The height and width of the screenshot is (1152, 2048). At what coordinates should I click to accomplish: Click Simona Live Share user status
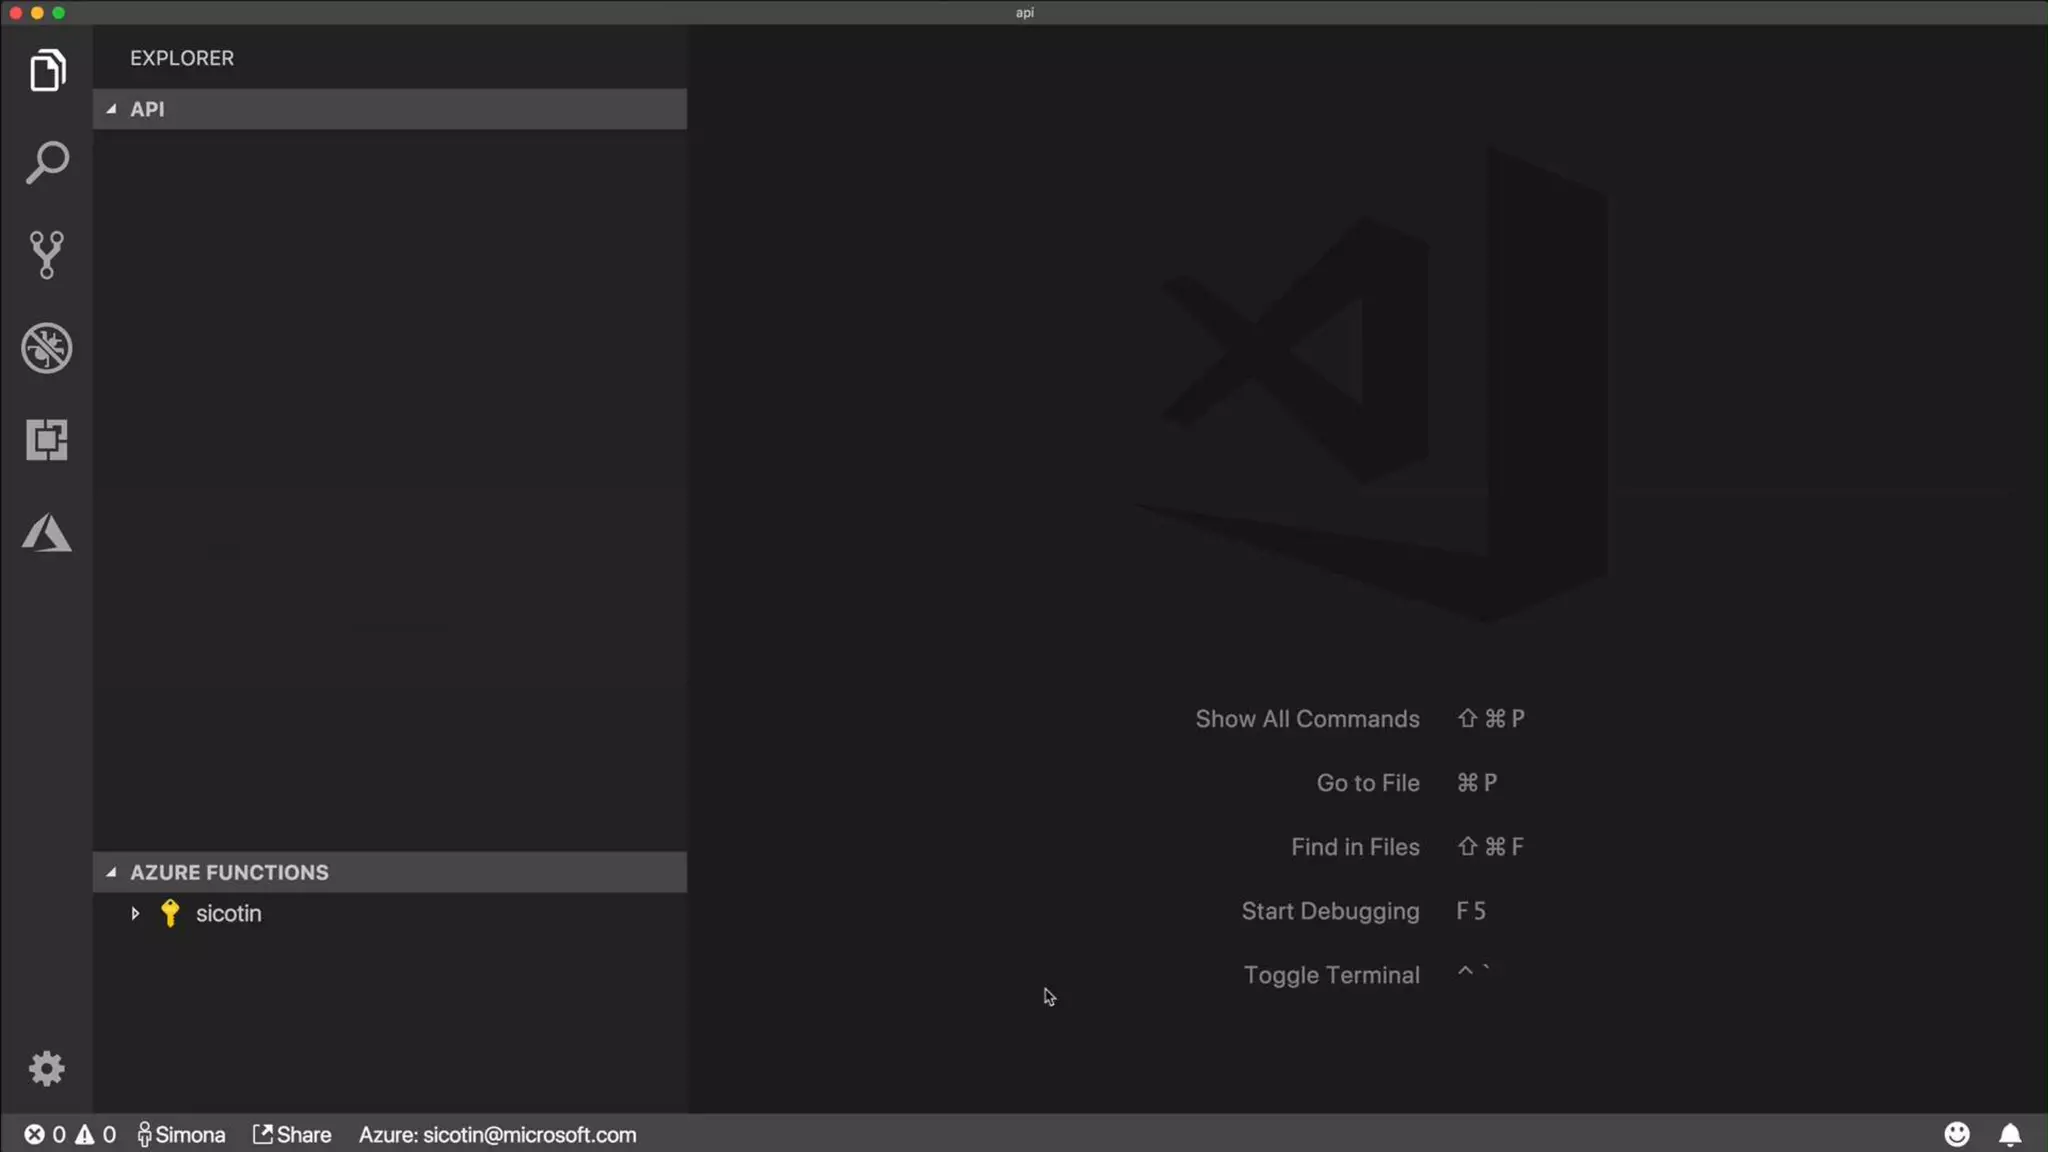(x=182, y=1134)
